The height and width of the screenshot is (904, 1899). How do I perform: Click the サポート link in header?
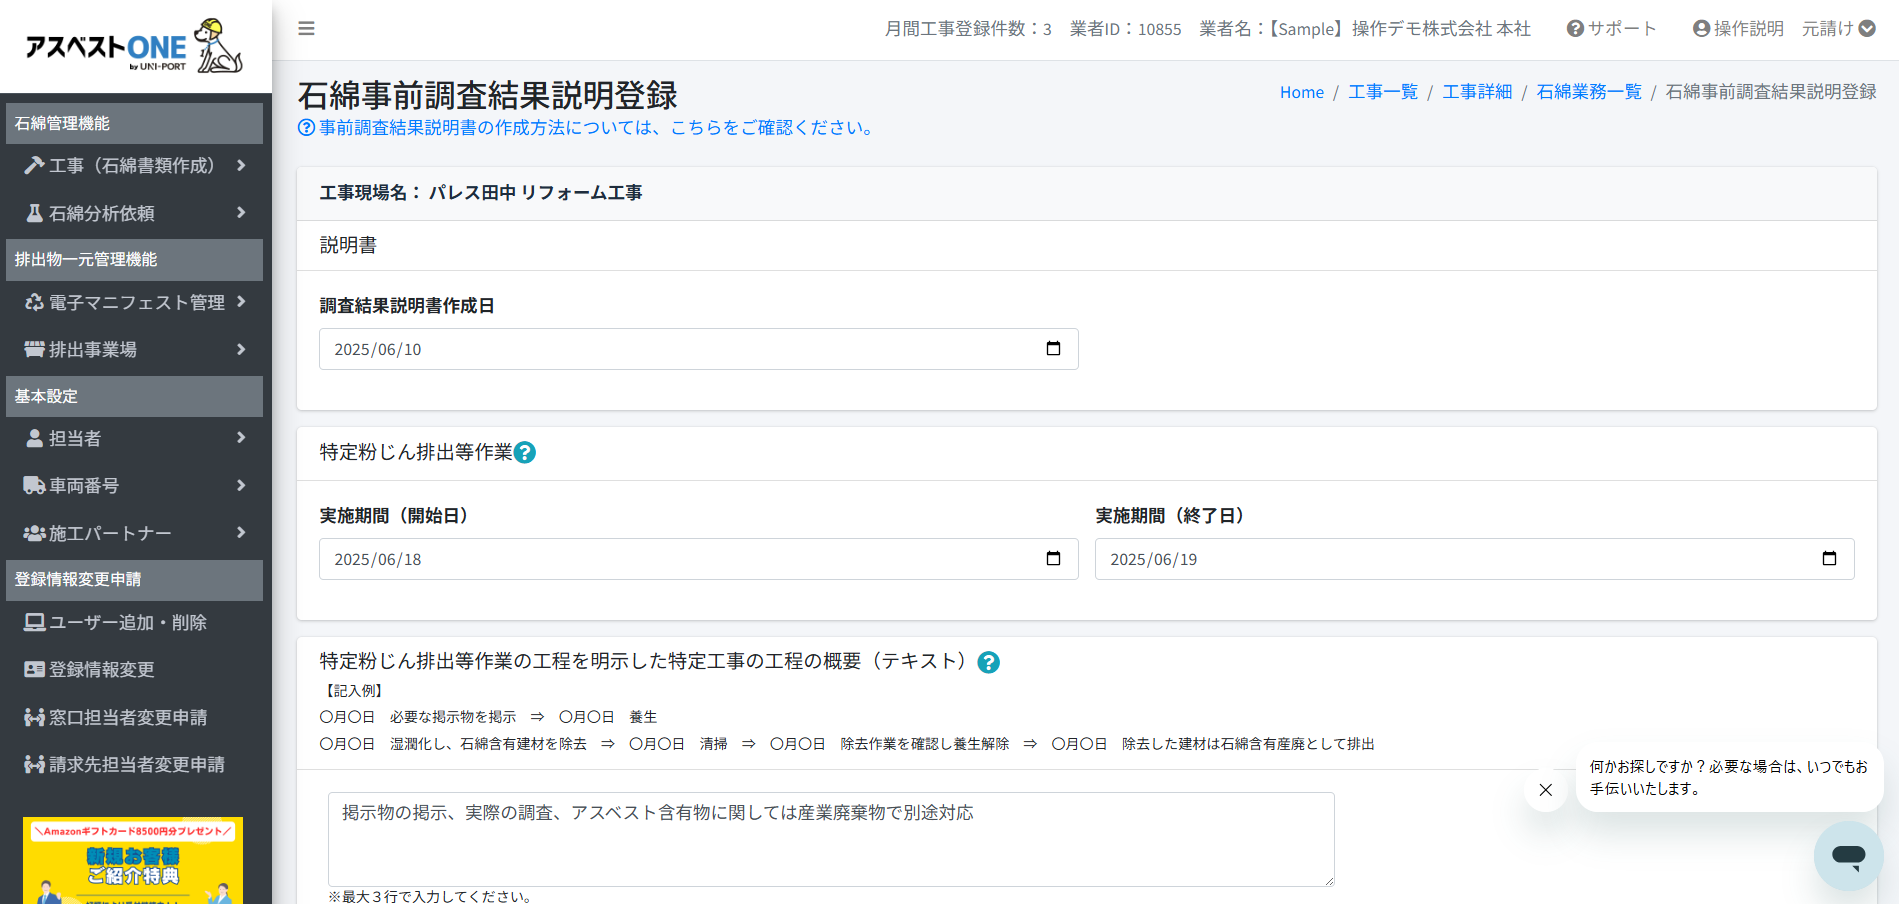[1611, 29]
